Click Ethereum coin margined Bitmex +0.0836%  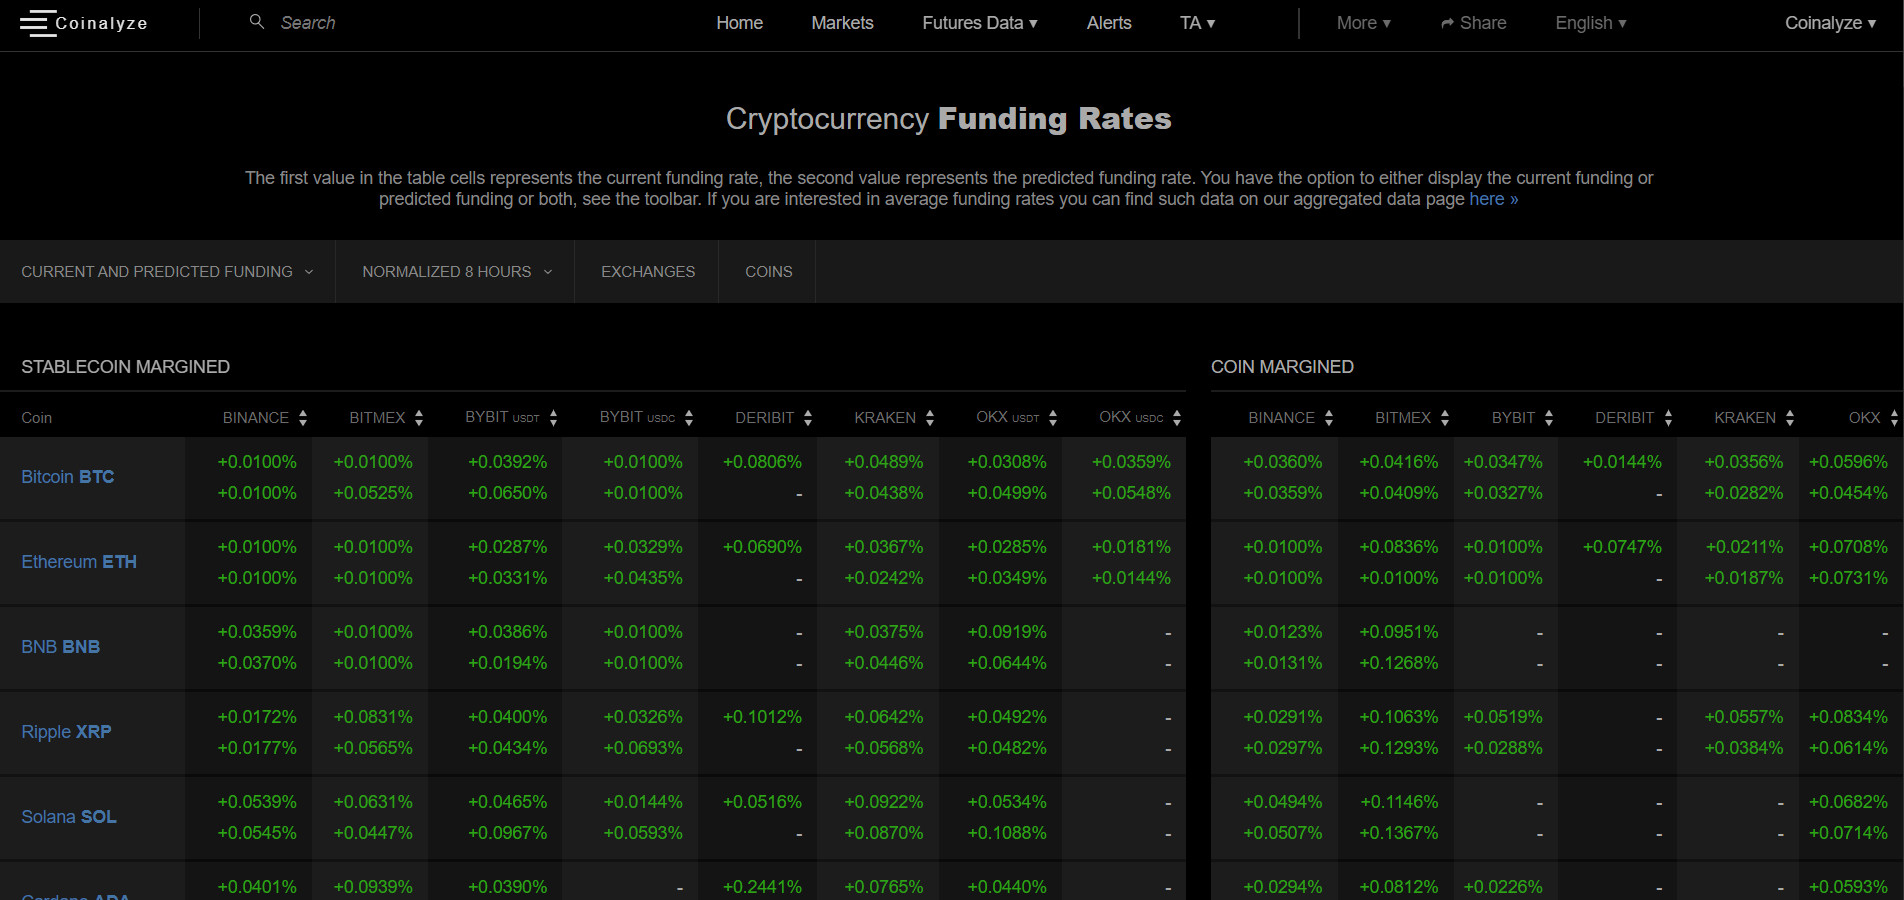tap(1398, 547)
